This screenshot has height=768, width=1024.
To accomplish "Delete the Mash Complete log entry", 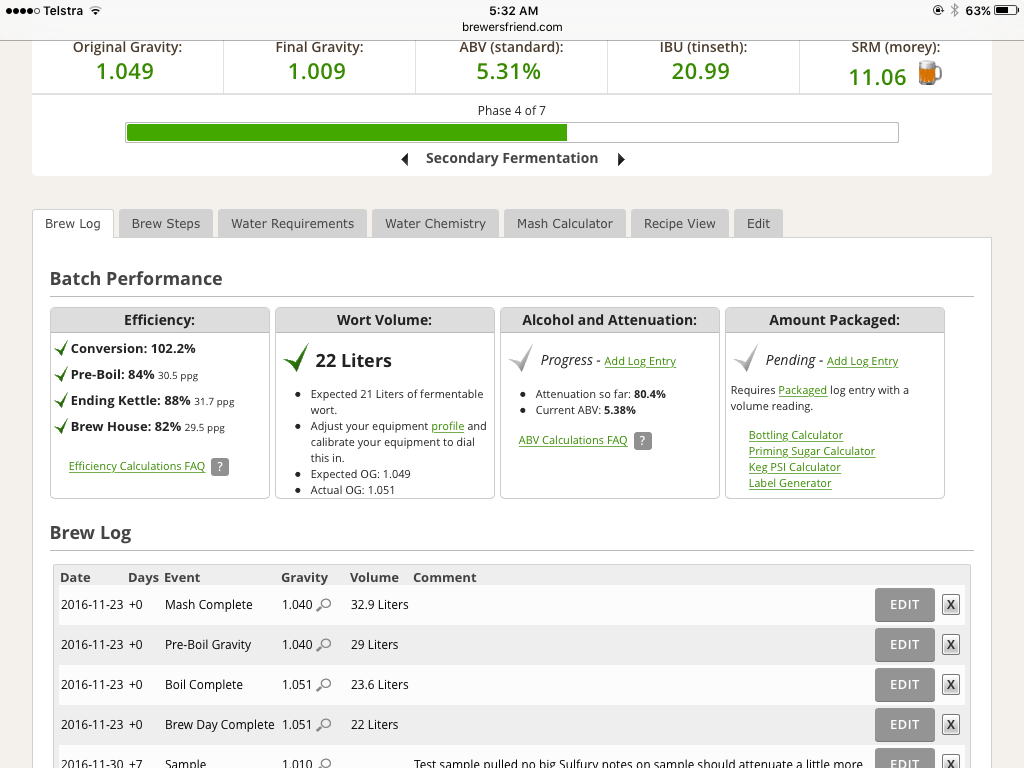I will click(x=951, y=605).
